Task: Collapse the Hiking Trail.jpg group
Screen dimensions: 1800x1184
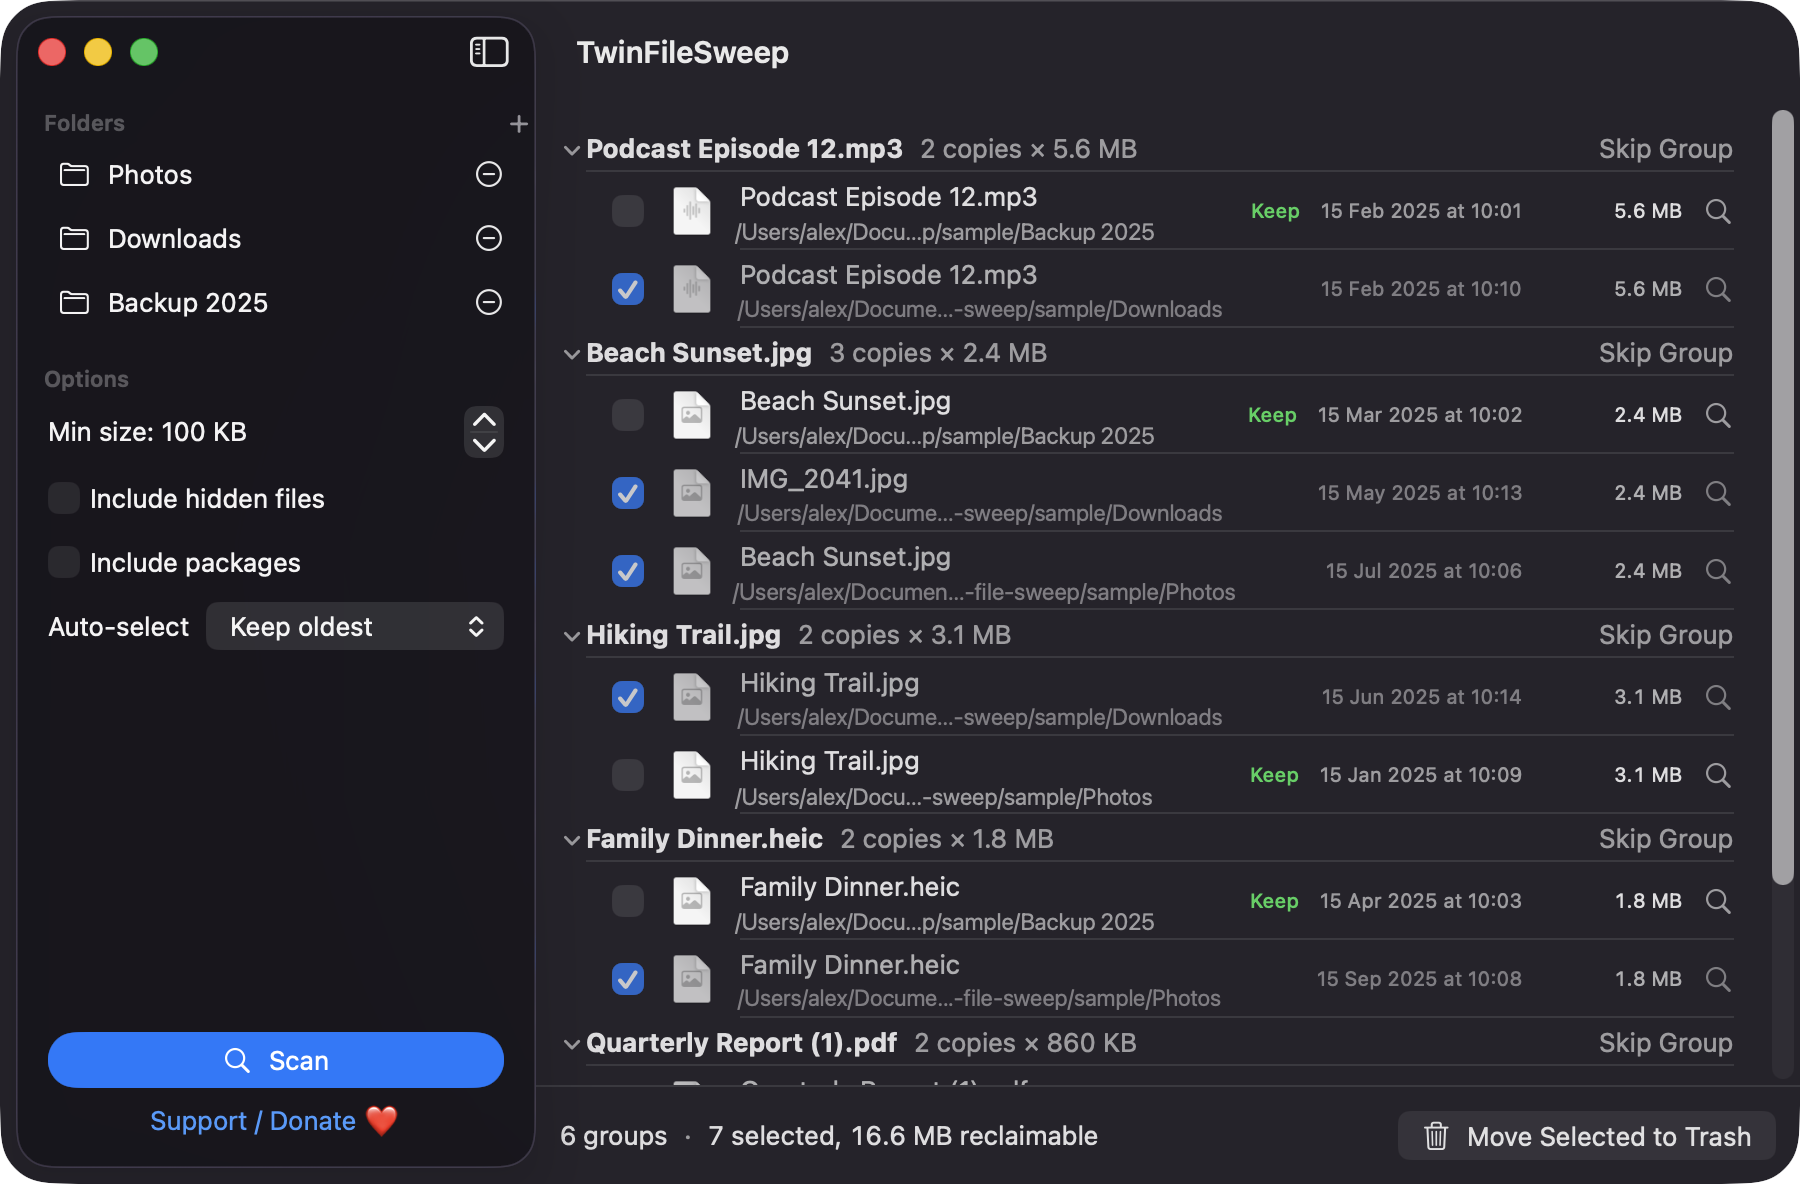Action: point(572,637)
